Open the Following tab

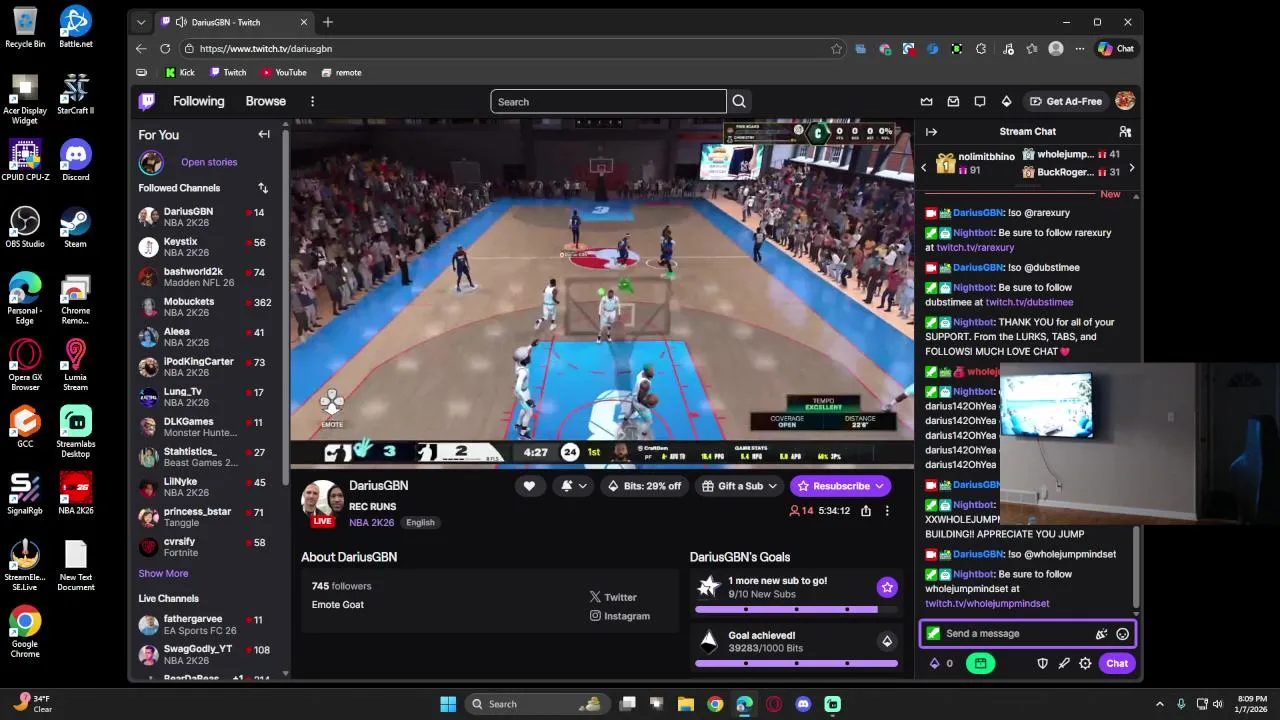198,101
